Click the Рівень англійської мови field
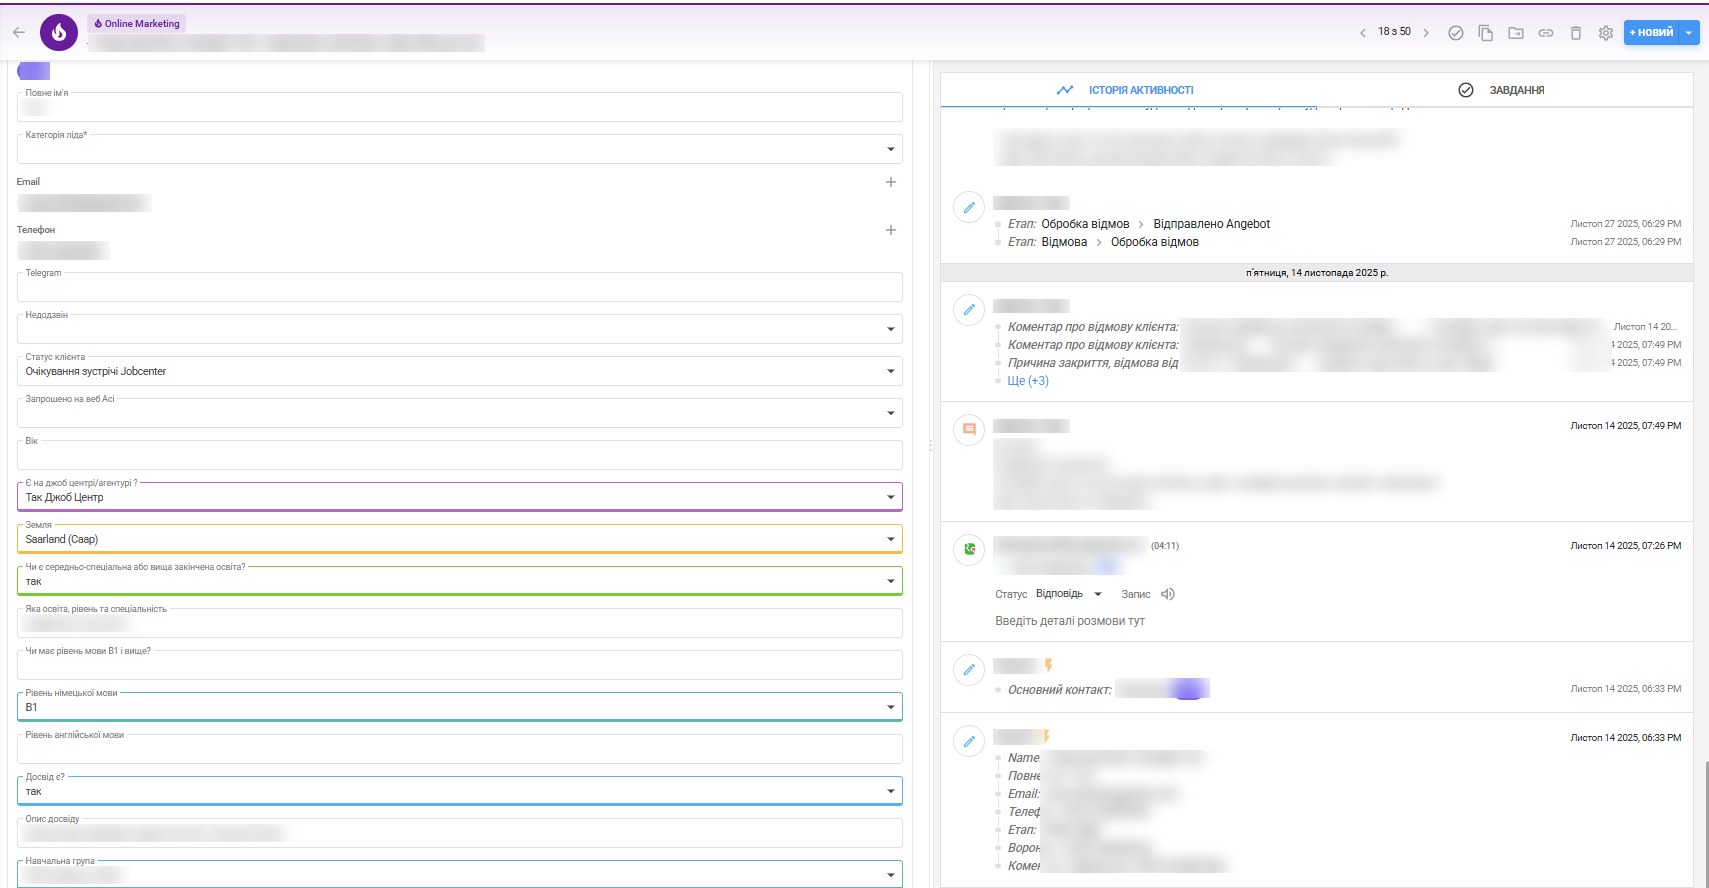Screen dimensions: 1709x888 point(460,749)
